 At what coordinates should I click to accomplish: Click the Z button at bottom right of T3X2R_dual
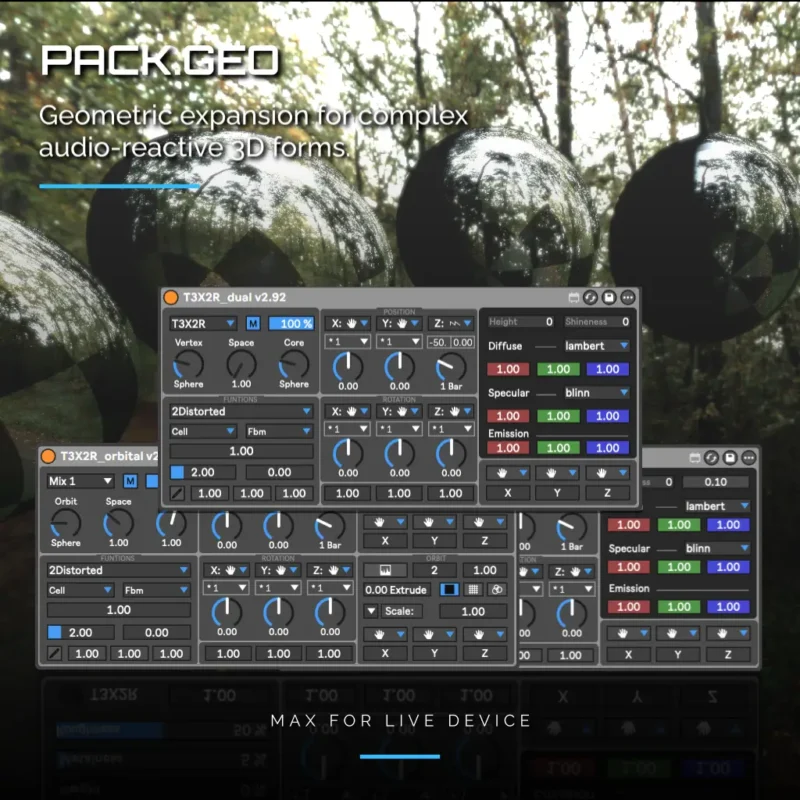(608, 493)
